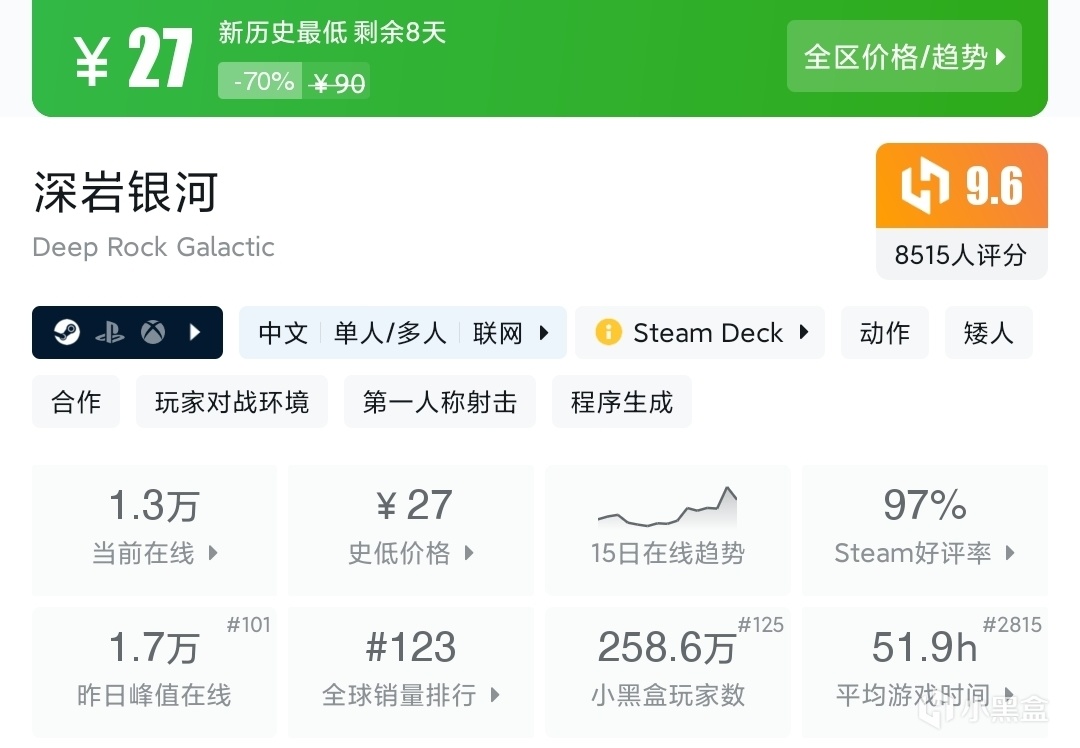Open the 全球销量排行 sales ranking
Viewport: 1080px width, 748px height.
(x=411, y=671)
